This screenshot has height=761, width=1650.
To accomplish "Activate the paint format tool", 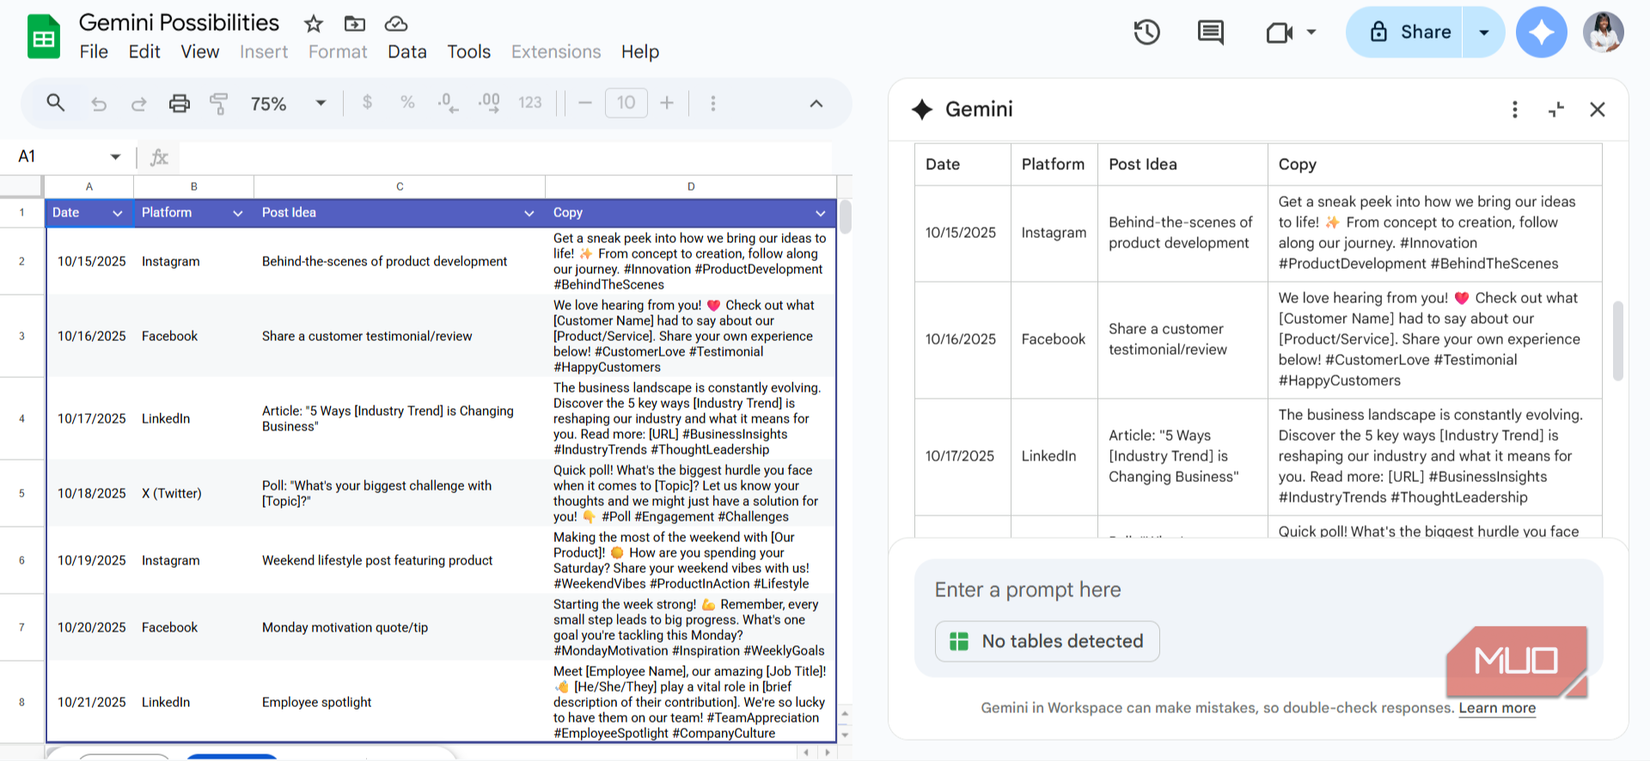I will click(219, 103).
